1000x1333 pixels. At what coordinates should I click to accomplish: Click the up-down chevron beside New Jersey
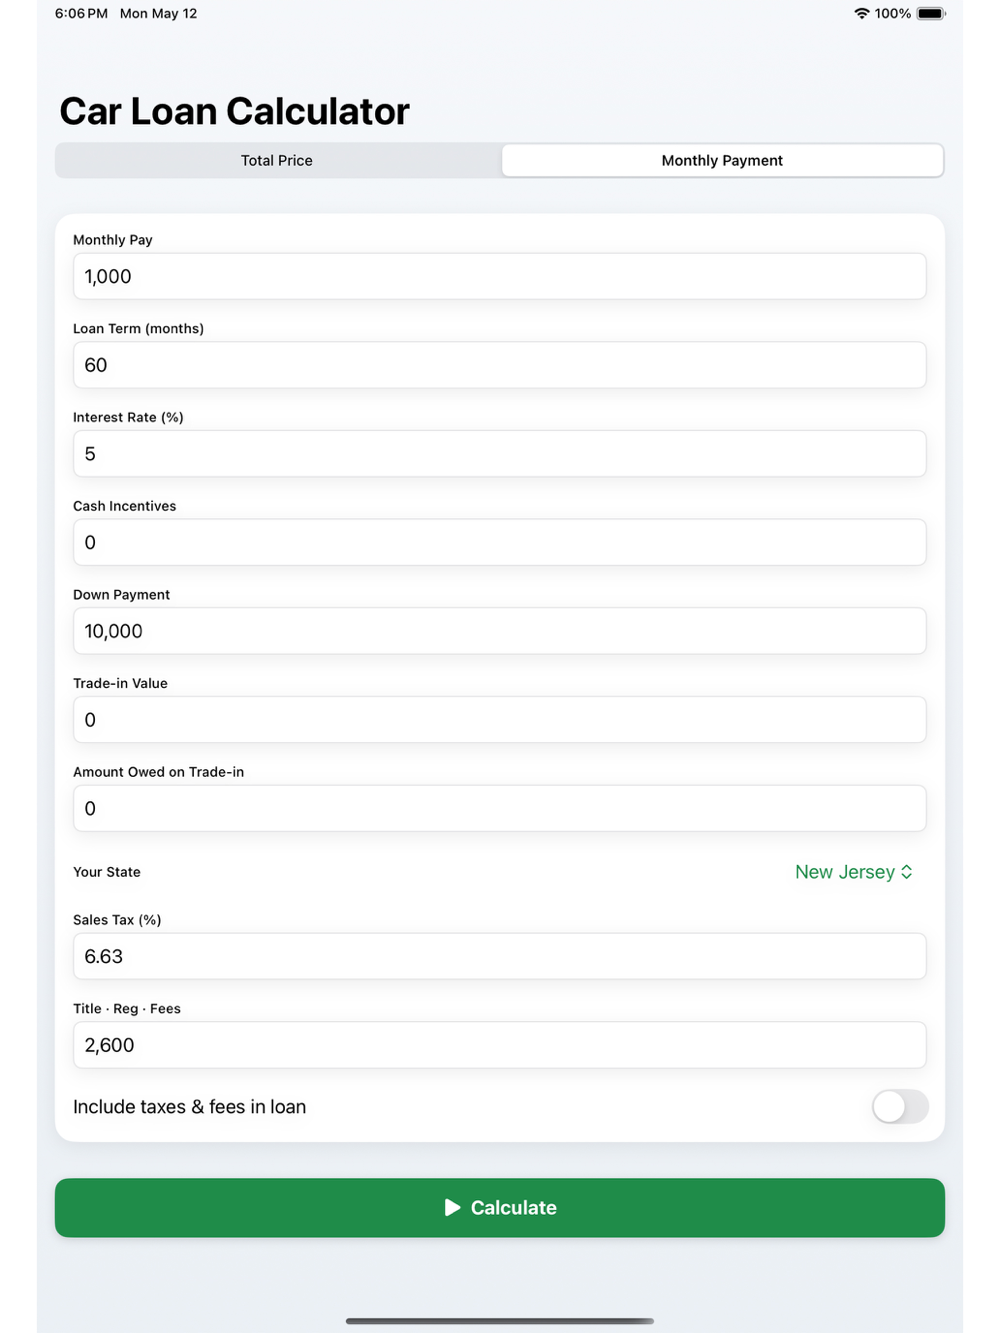point(907,872)
